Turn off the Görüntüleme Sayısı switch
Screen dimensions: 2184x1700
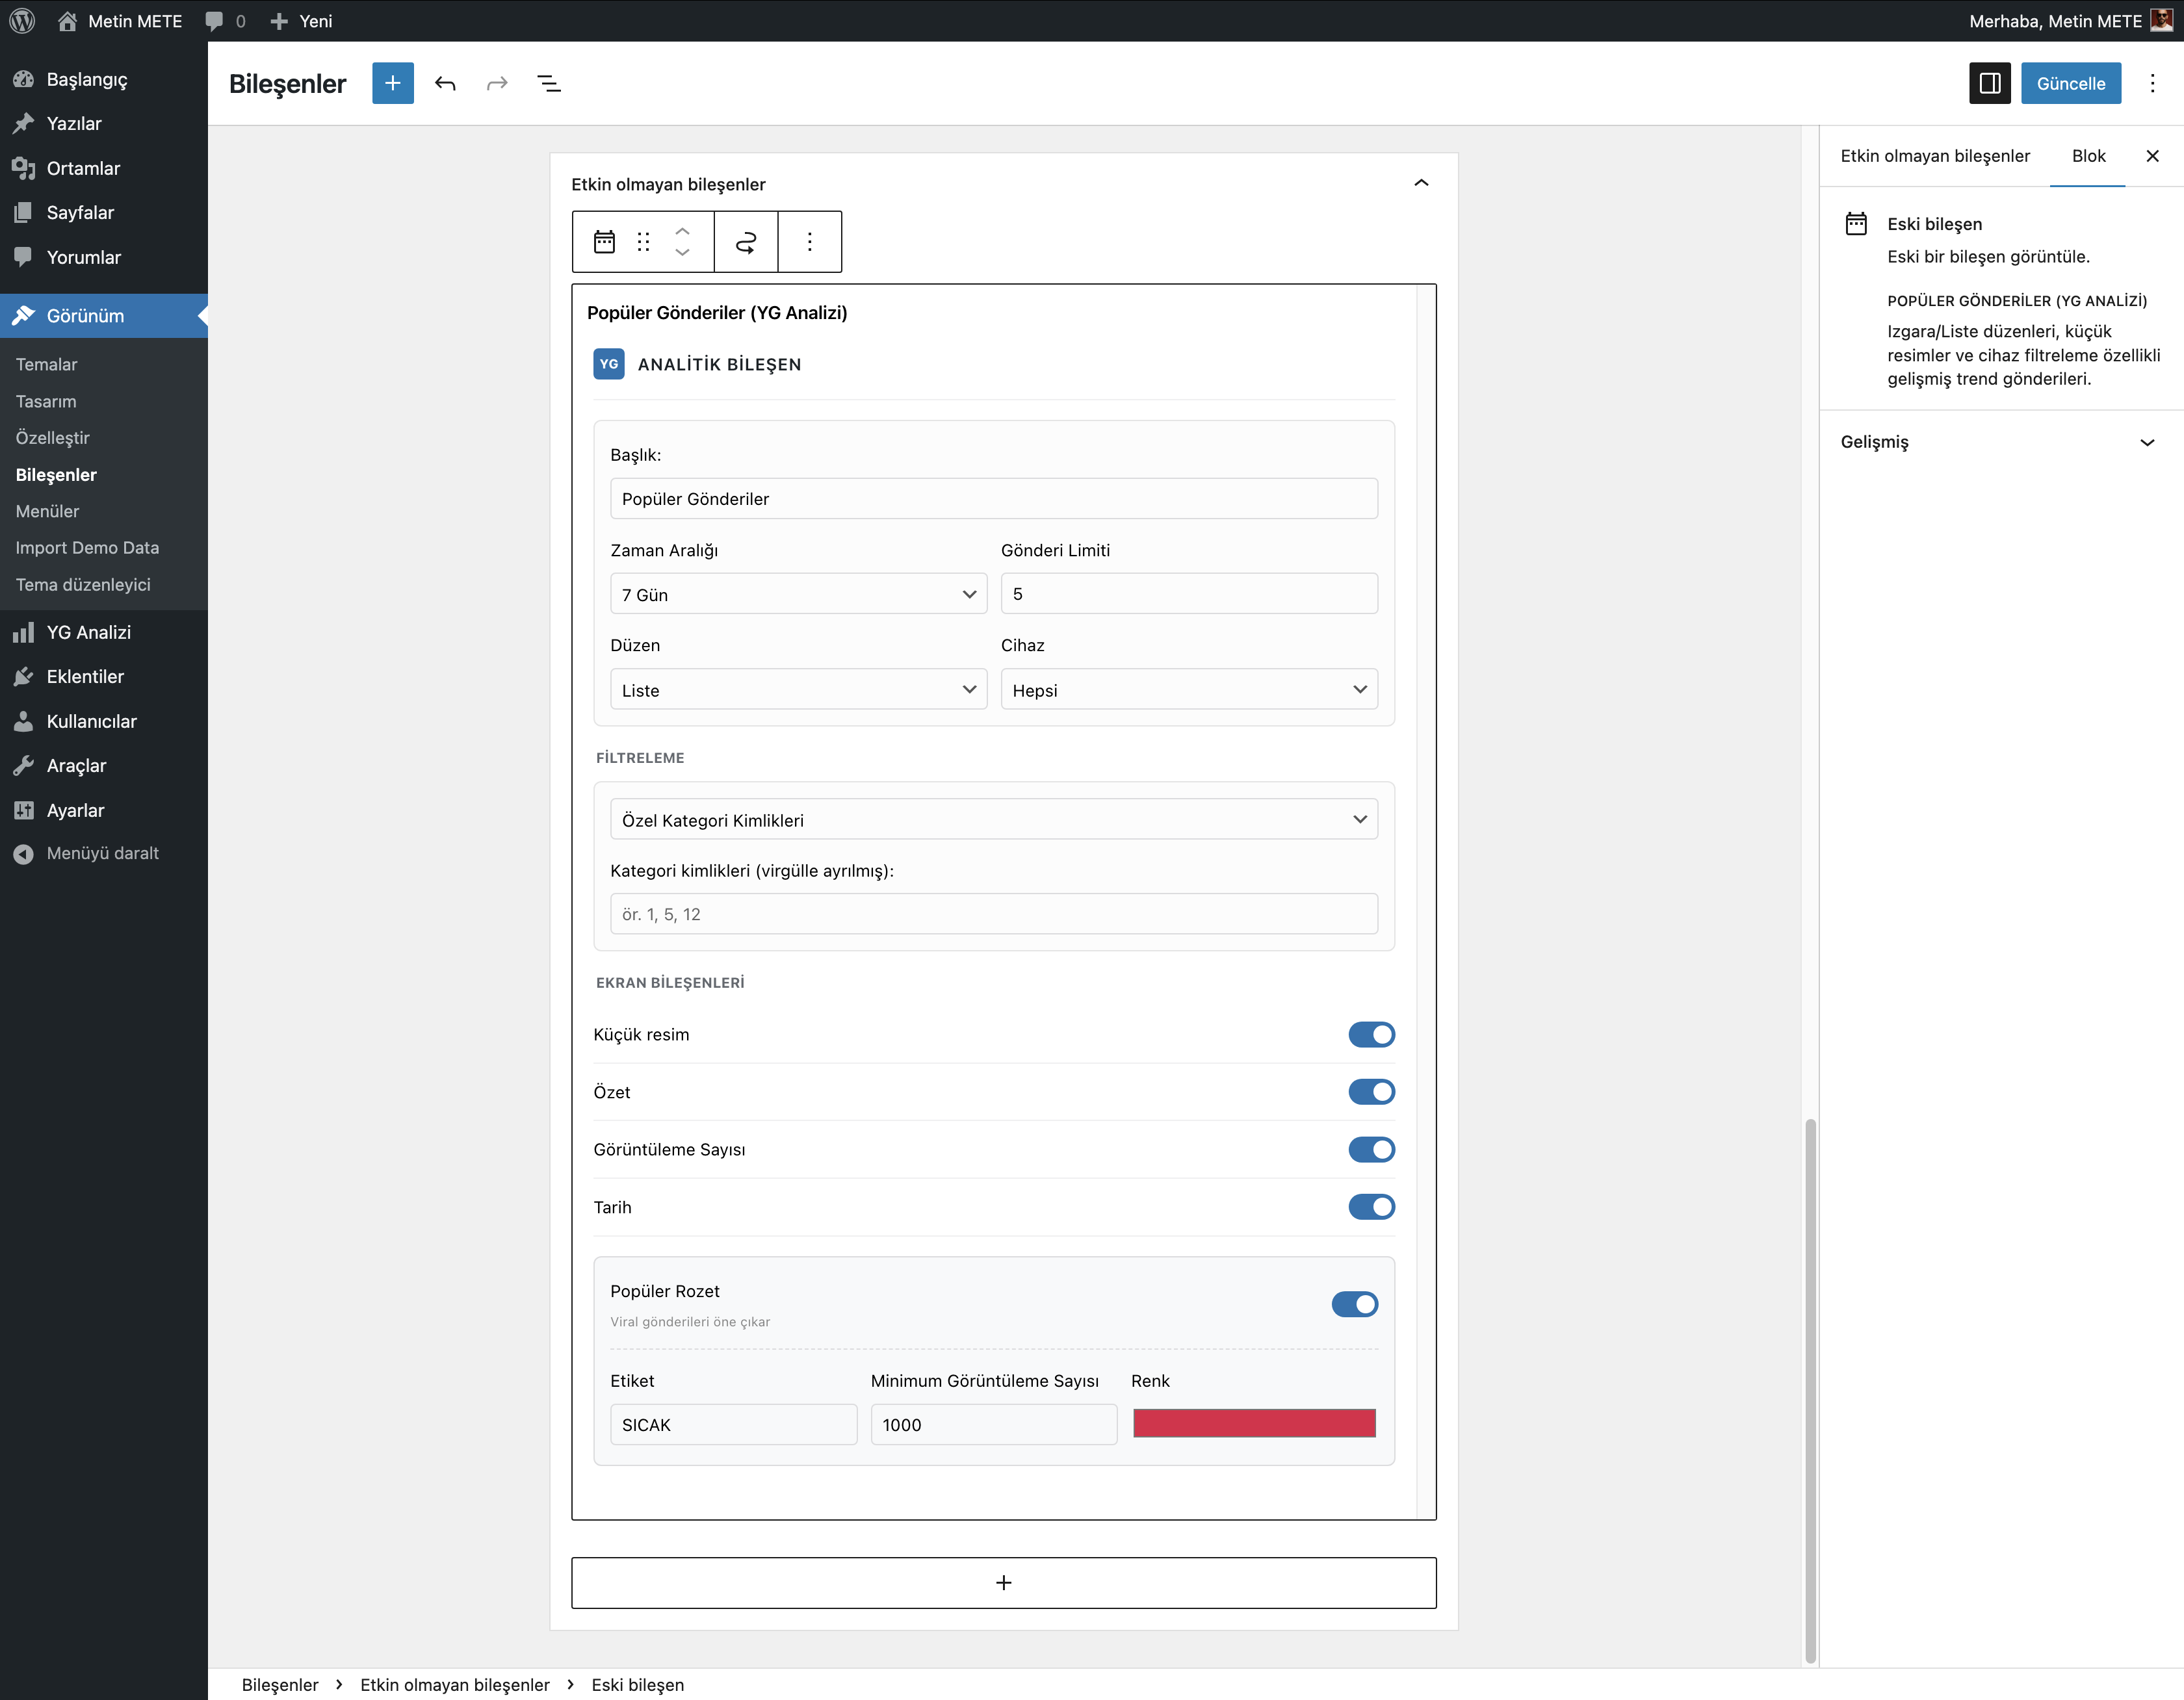[x=1371, y=1149]
